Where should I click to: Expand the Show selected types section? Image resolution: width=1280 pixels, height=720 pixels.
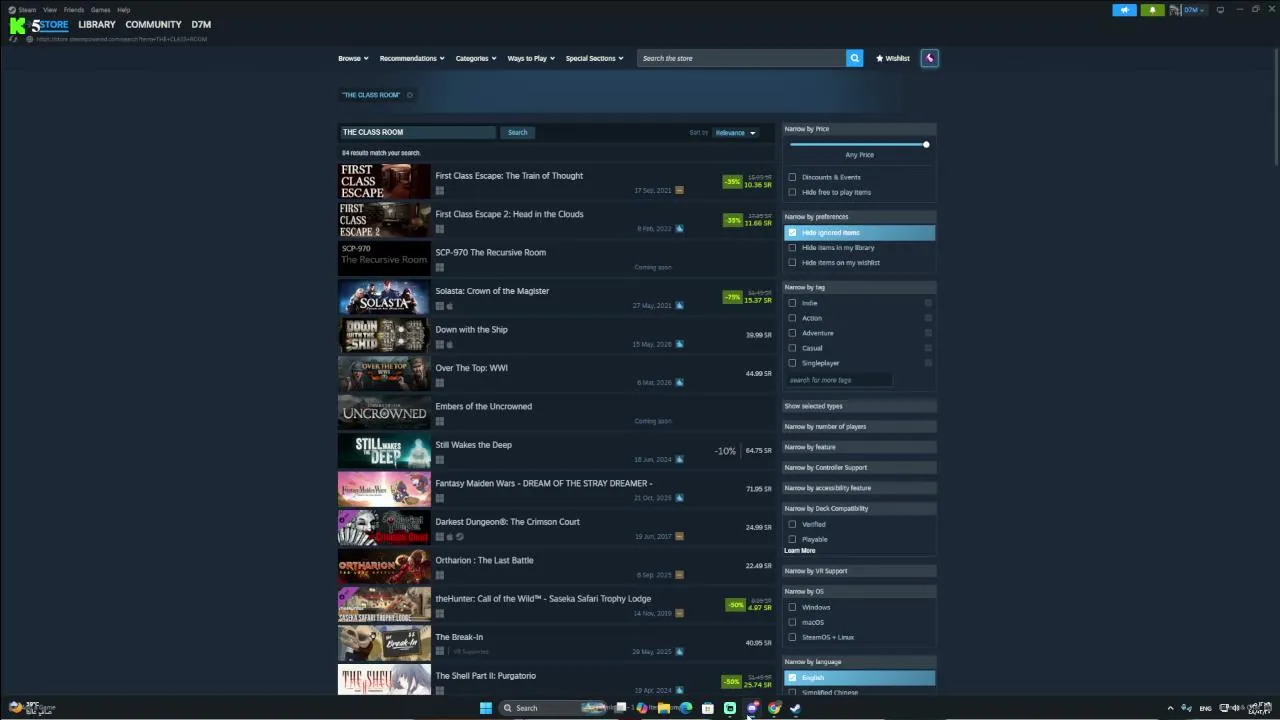click(x=859, y=406)
